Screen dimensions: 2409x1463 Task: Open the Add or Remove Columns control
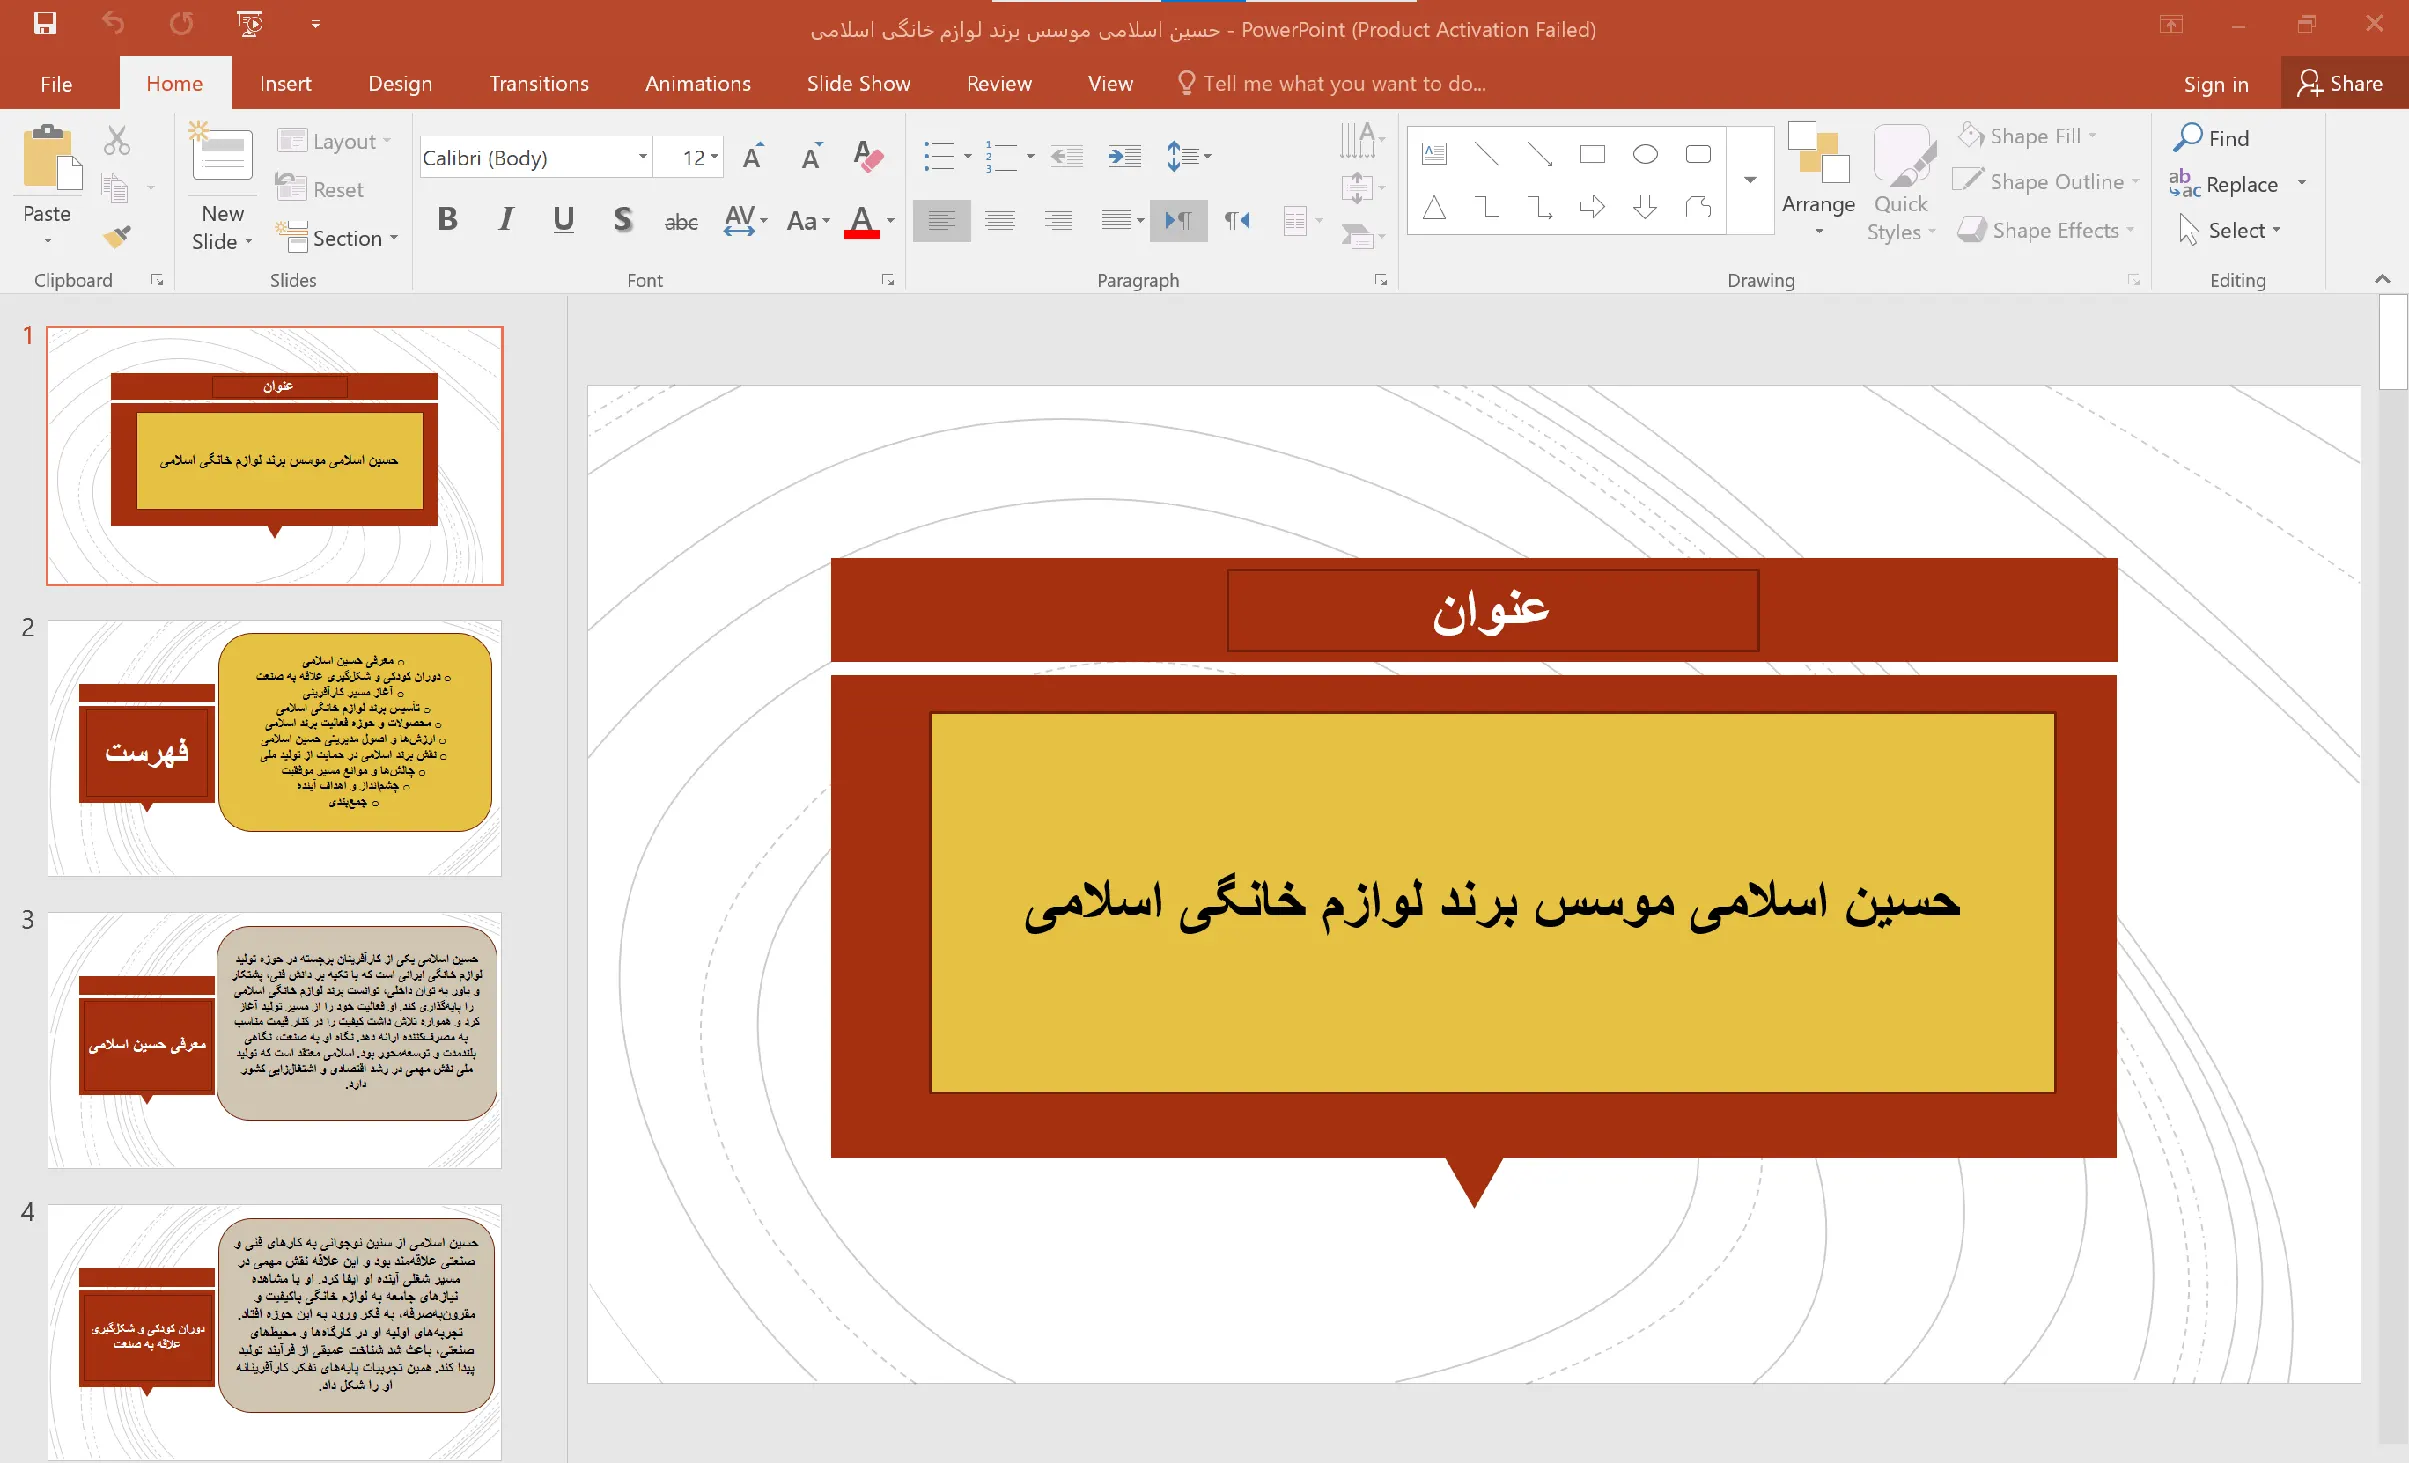pyautogui.click(x=1302, y=221)
